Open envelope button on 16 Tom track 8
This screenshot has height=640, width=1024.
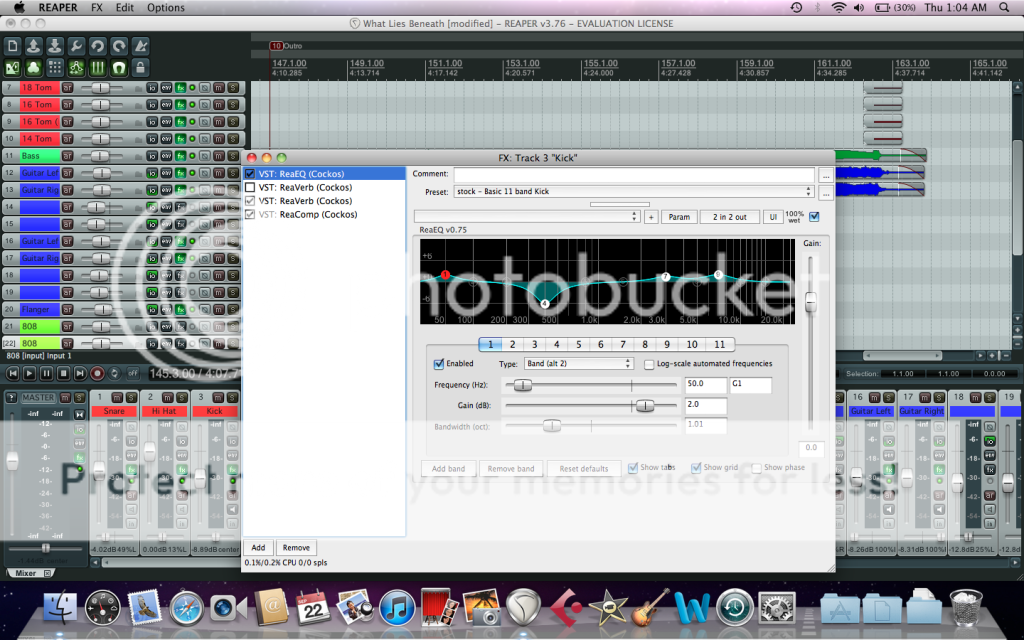tap(166, 104)
